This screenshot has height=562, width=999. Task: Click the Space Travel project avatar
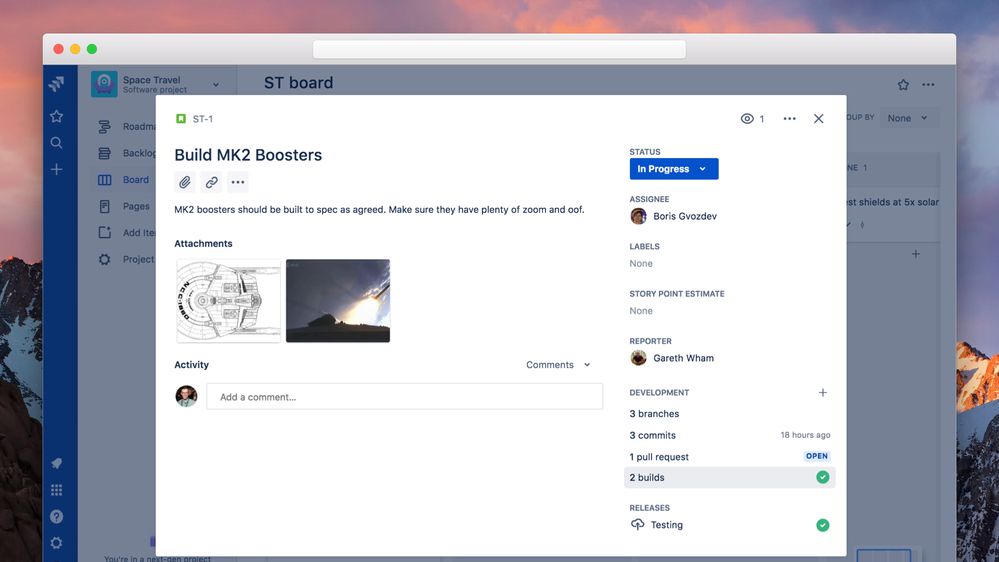click(104, 84)
